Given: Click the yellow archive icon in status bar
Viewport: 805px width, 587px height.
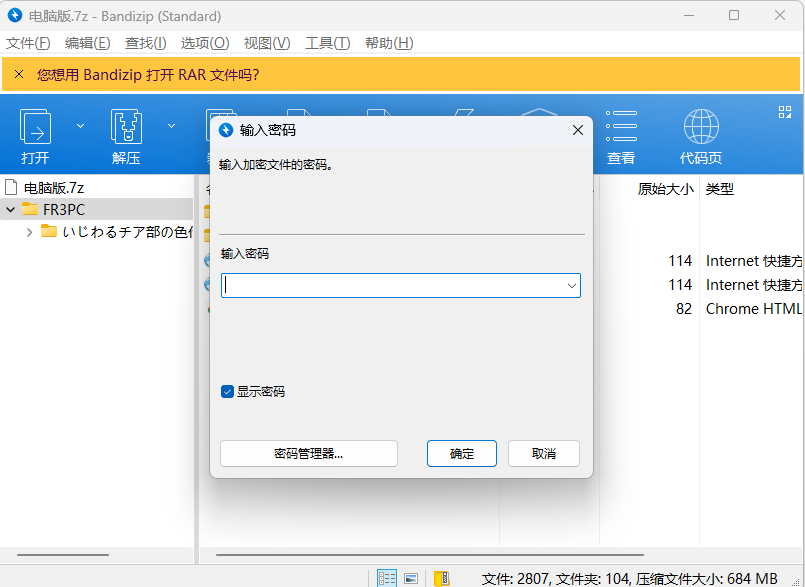Looking at the screenshot, I should pyautogui.click(x=440, y=578).
